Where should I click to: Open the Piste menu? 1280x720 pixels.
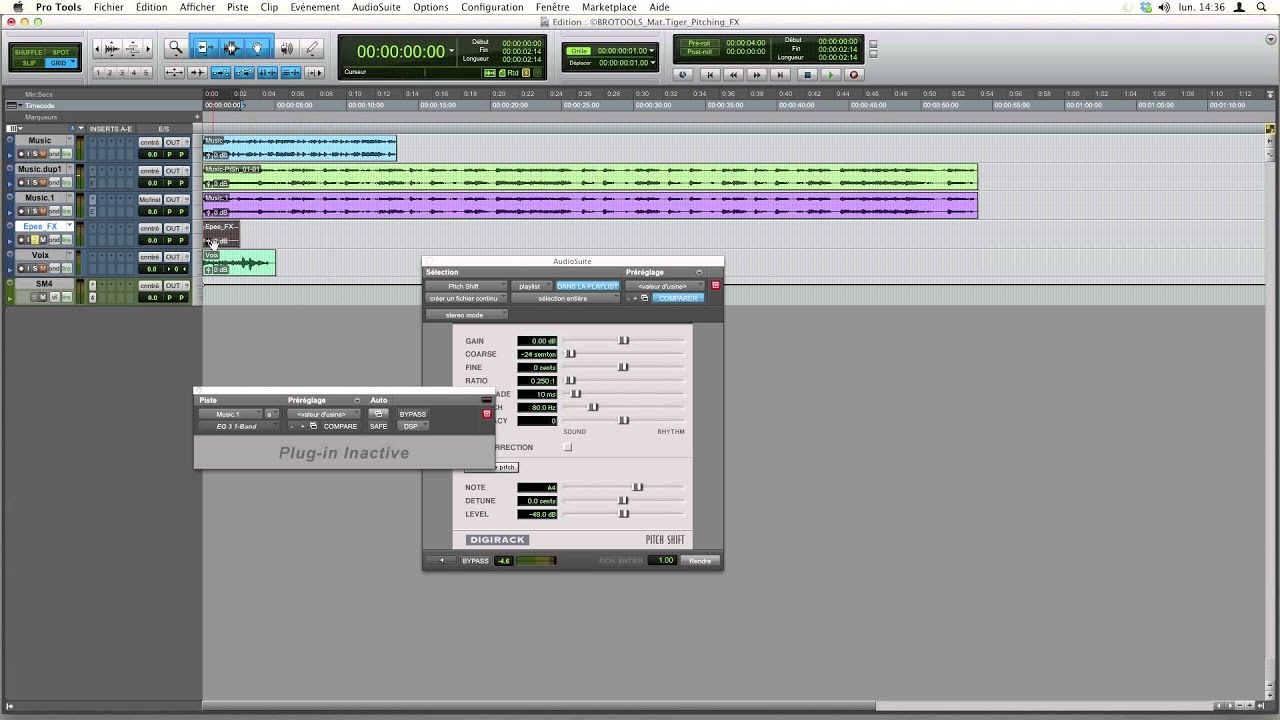[237, 7]
